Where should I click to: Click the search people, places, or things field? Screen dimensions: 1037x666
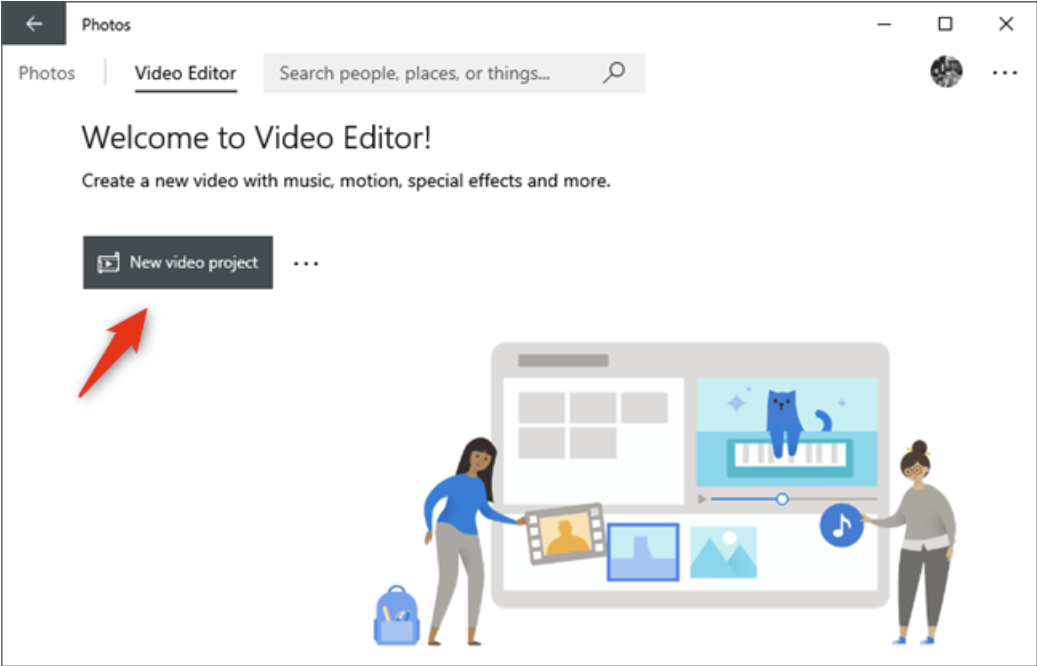(x=430, y=73)
